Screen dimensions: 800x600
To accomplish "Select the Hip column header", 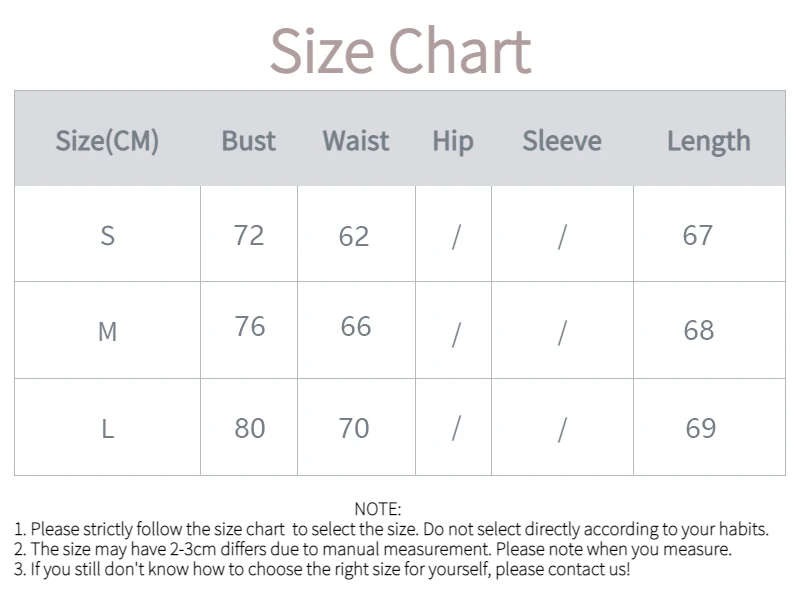I will (x=452, y=141).
